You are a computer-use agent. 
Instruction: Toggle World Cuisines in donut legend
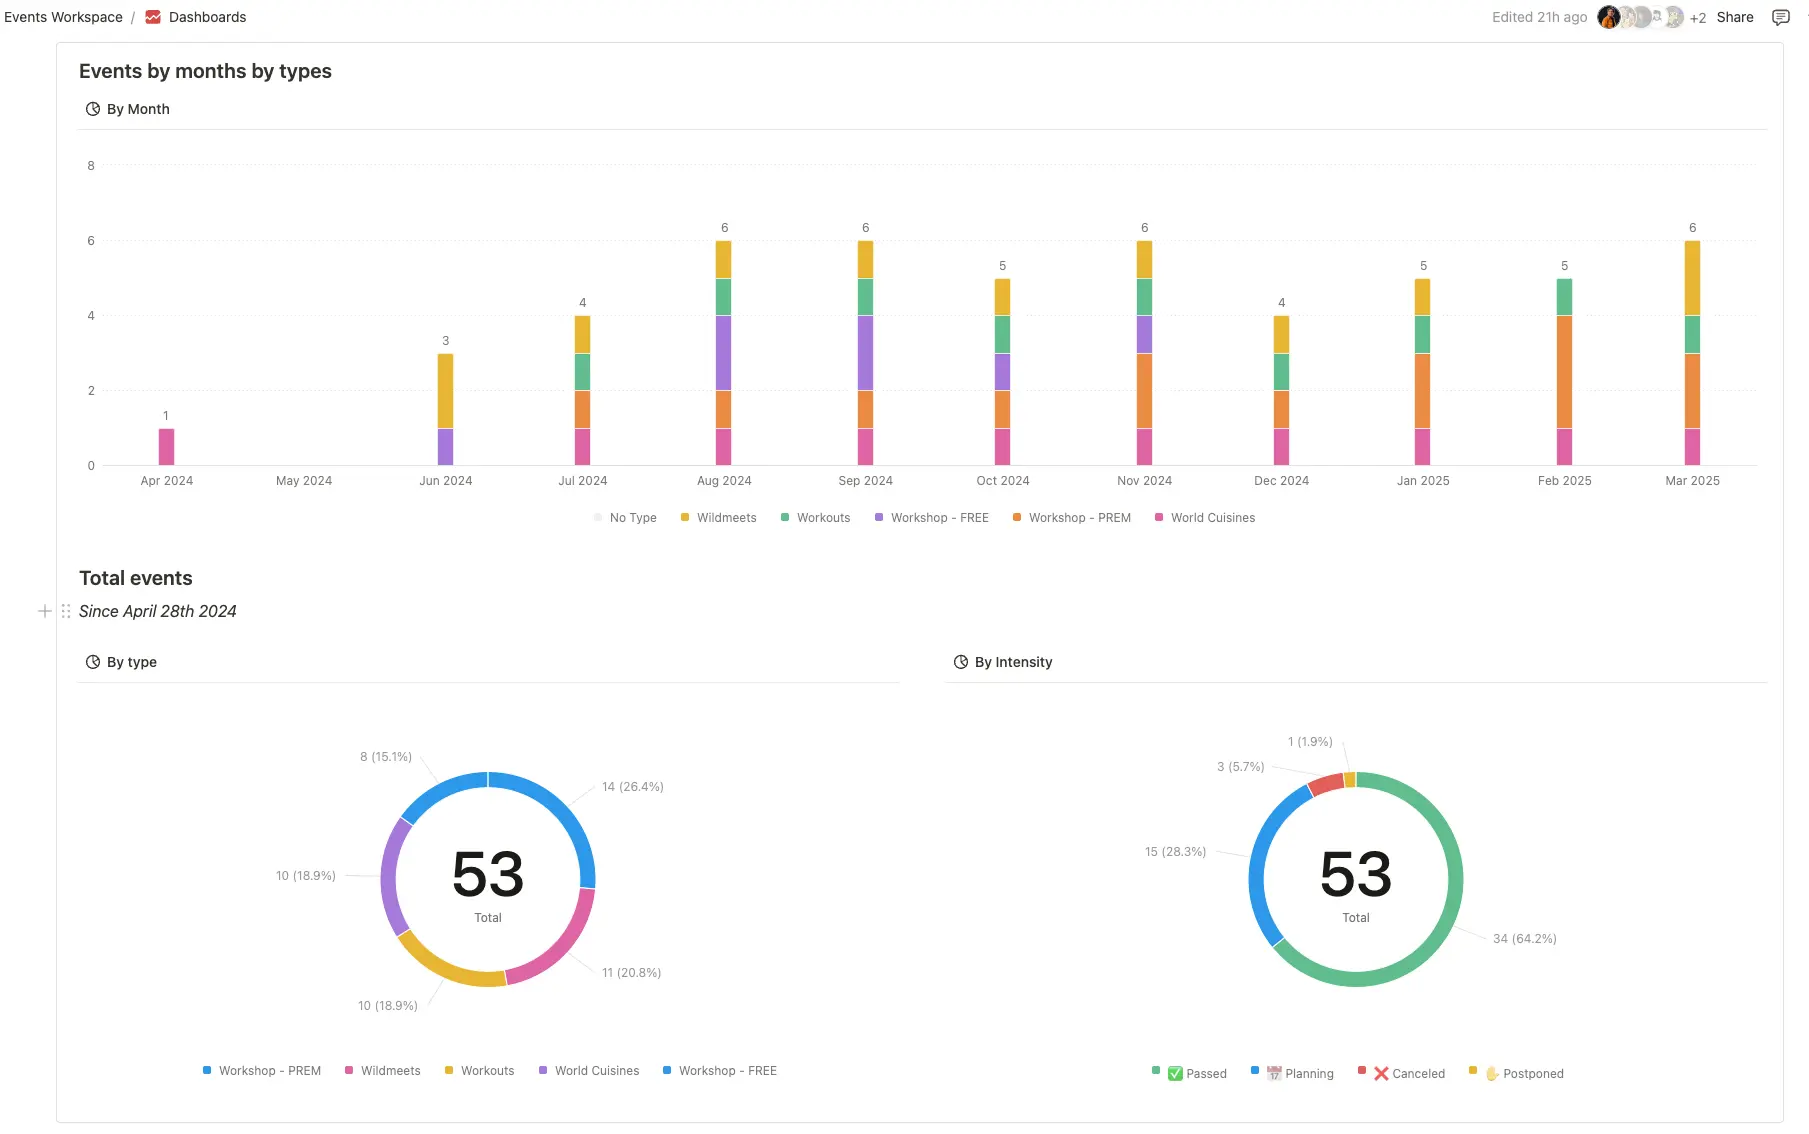pos(588,1071)
